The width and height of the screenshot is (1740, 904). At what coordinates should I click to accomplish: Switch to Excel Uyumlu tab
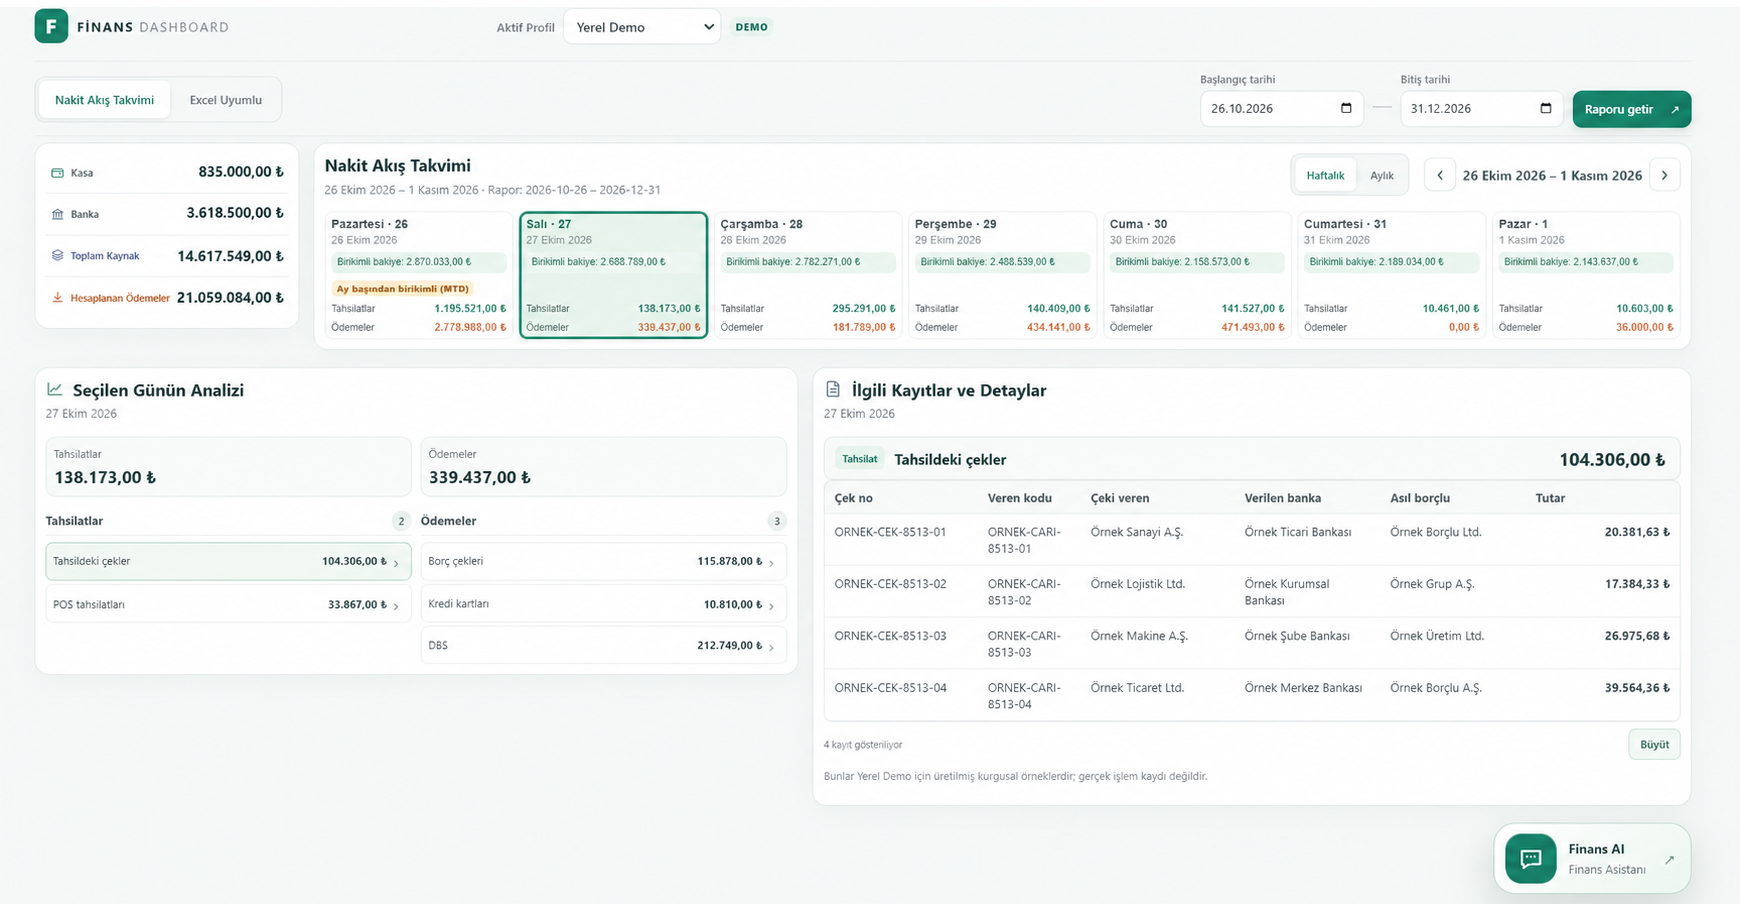226,100
